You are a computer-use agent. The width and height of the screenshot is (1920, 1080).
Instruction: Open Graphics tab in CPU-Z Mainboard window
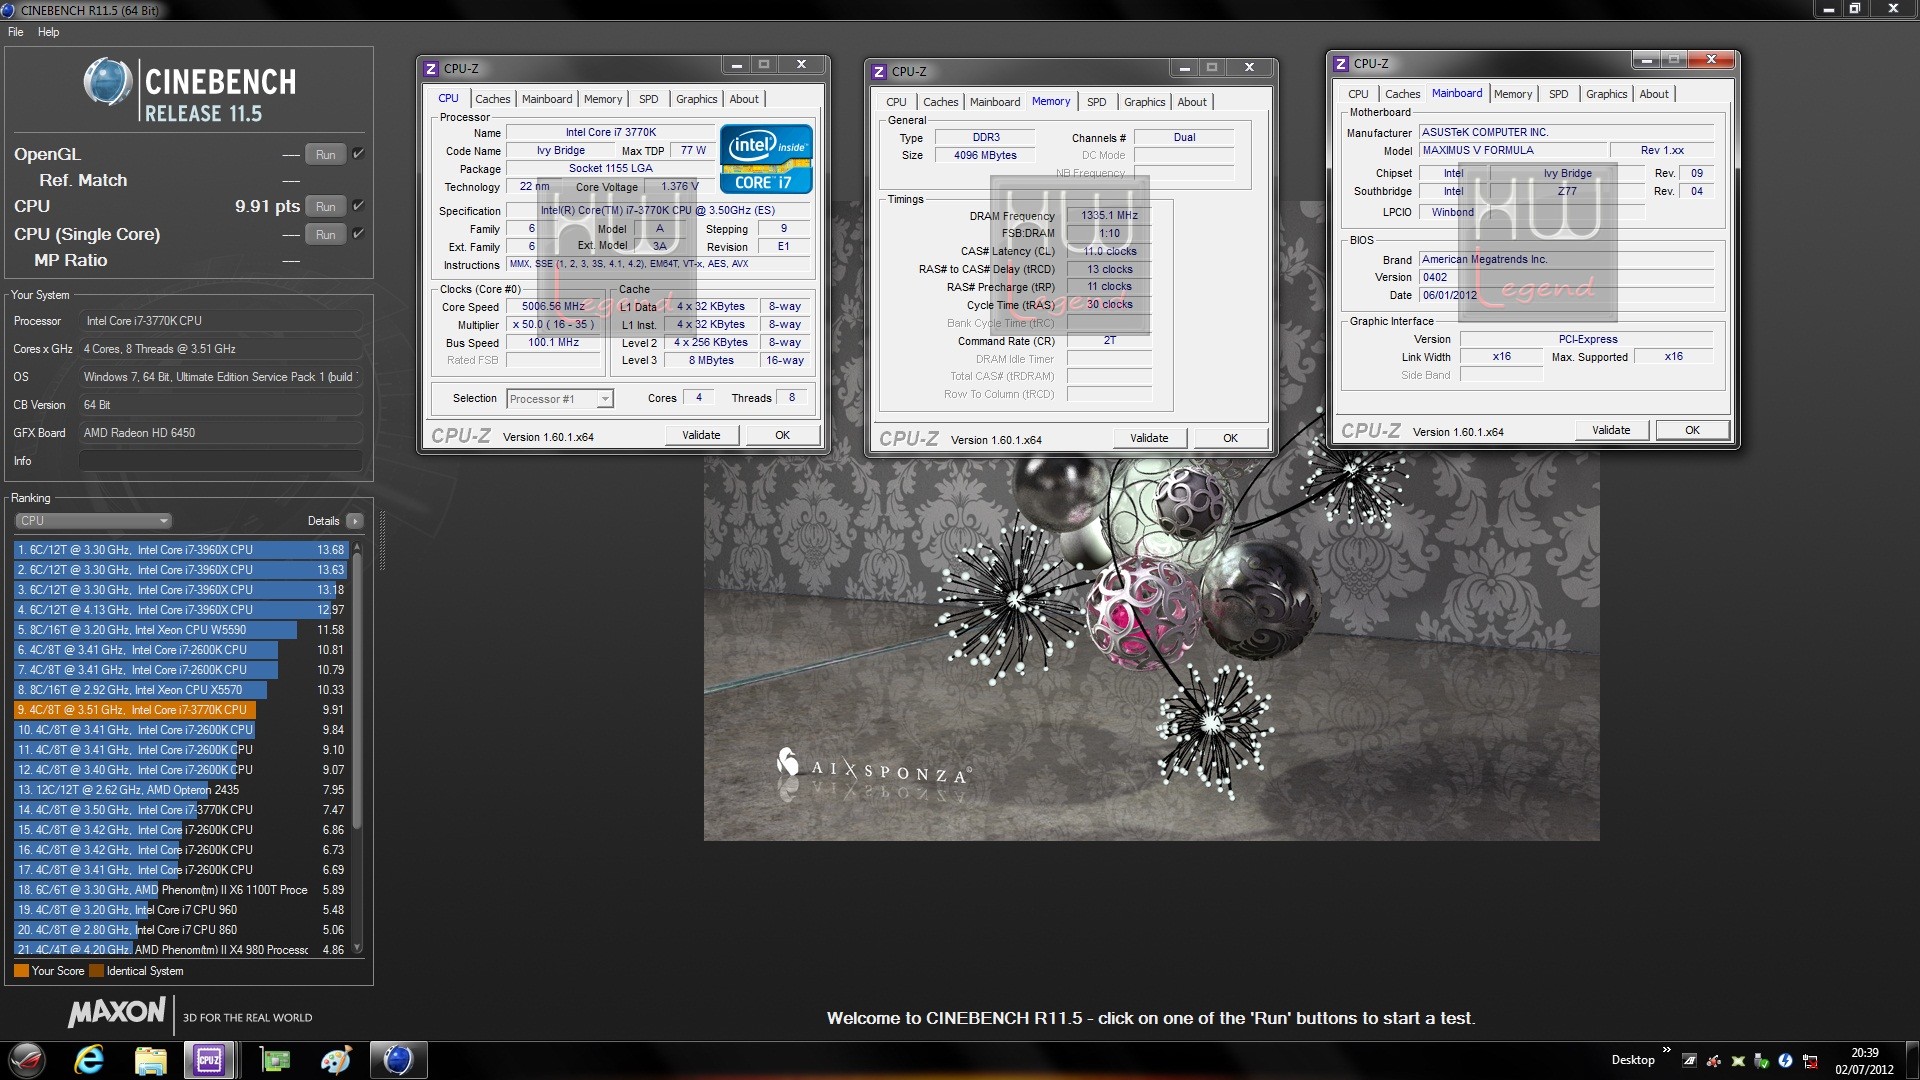pos(1606,94)
